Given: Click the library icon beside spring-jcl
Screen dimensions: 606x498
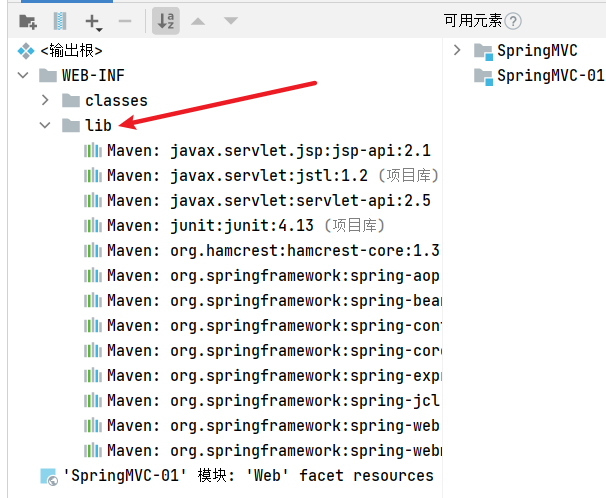Looking at the screenshot, I should (93, 400).
